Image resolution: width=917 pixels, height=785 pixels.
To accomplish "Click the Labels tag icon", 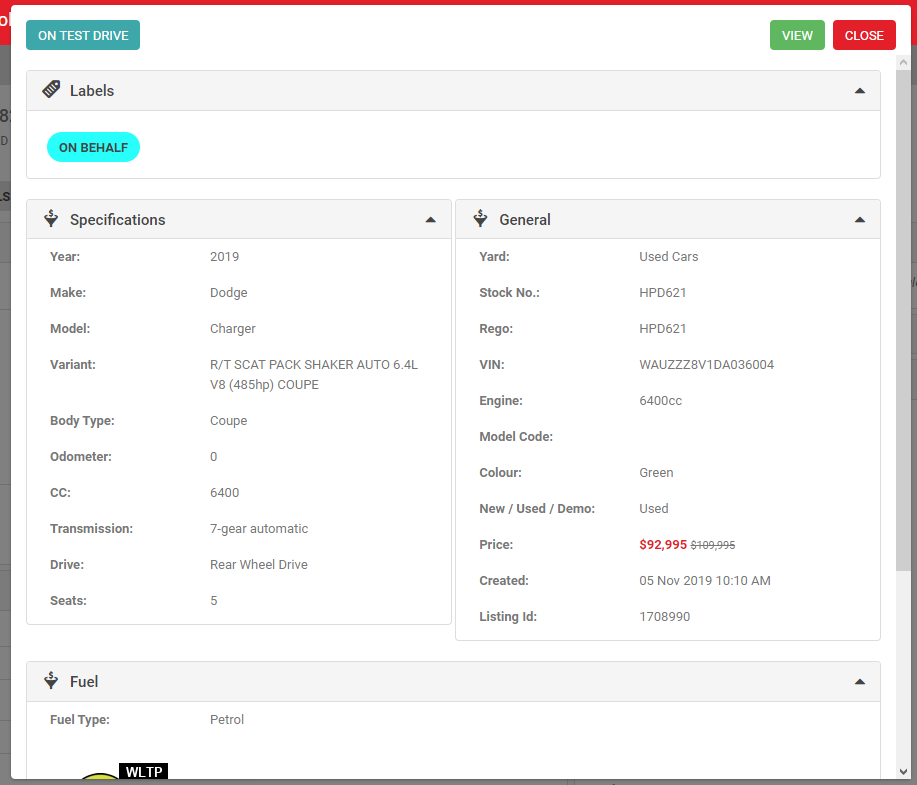I will pos(51,90).
